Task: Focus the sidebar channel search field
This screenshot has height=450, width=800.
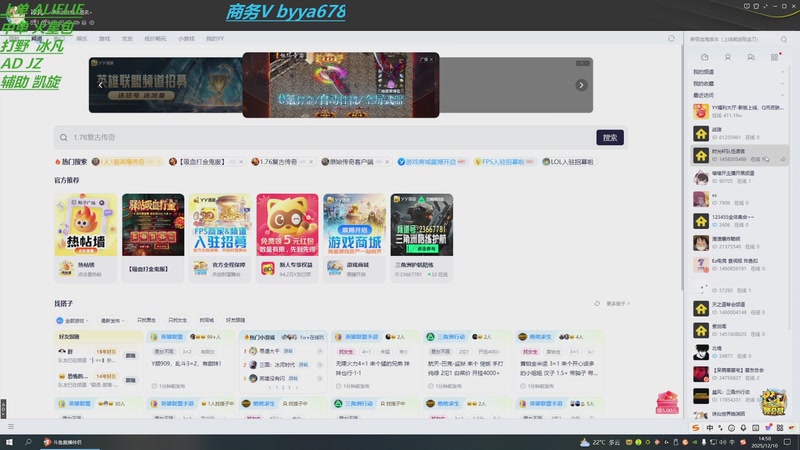Action: click(x=733, y=39)
